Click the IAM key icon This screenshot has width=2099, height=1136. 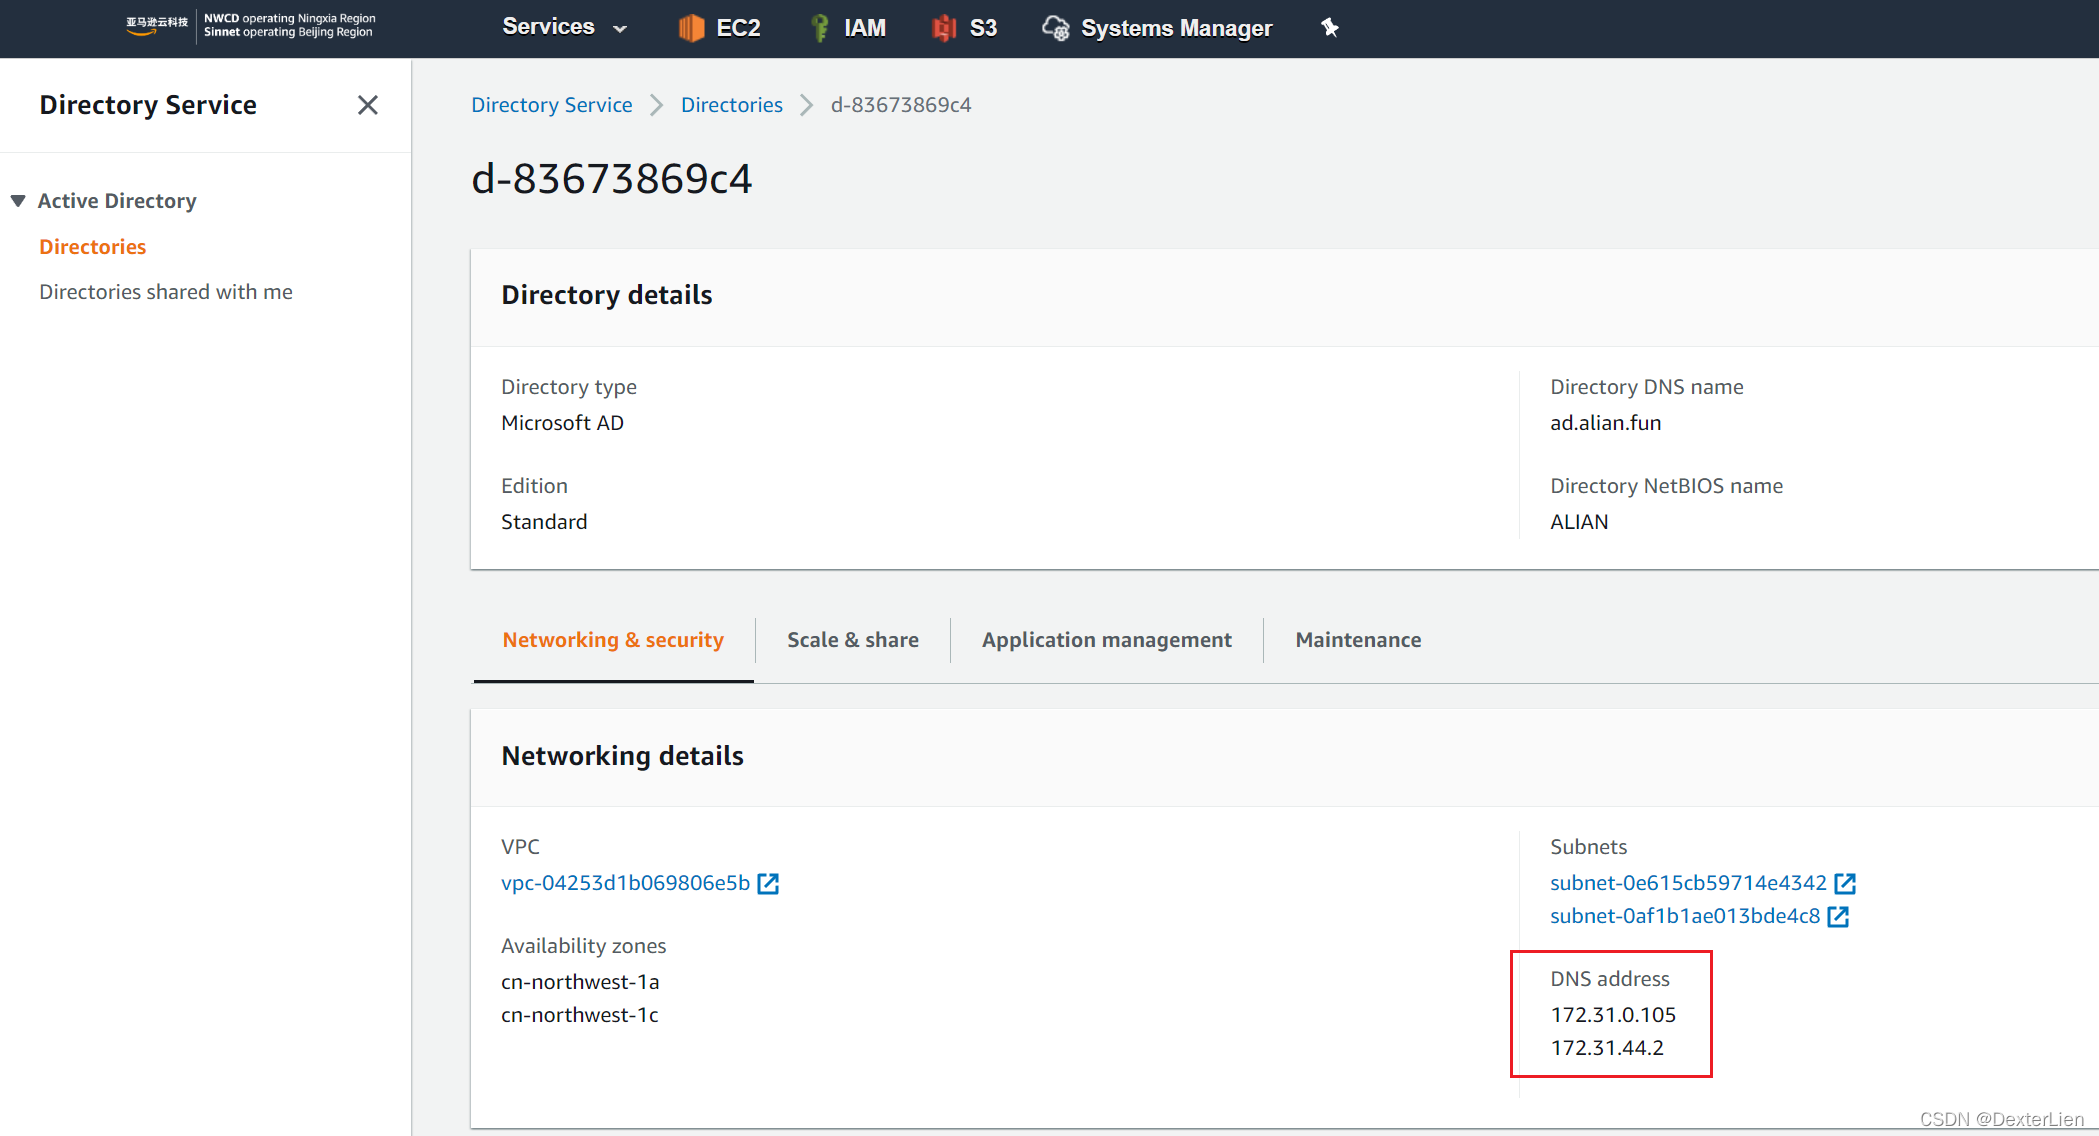[x=819, y=28]
